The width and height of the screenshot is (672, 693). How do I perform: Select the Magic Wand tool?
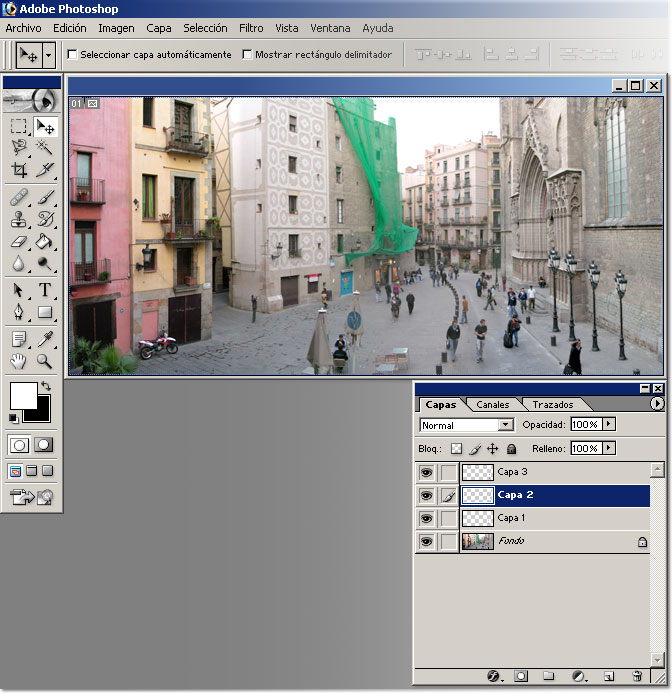(45, 148)
